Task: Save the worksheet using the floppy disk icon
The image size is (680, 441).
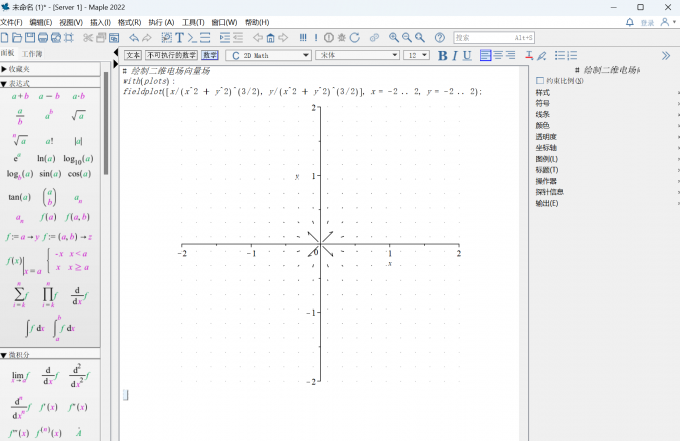Action: click(30, 38)
